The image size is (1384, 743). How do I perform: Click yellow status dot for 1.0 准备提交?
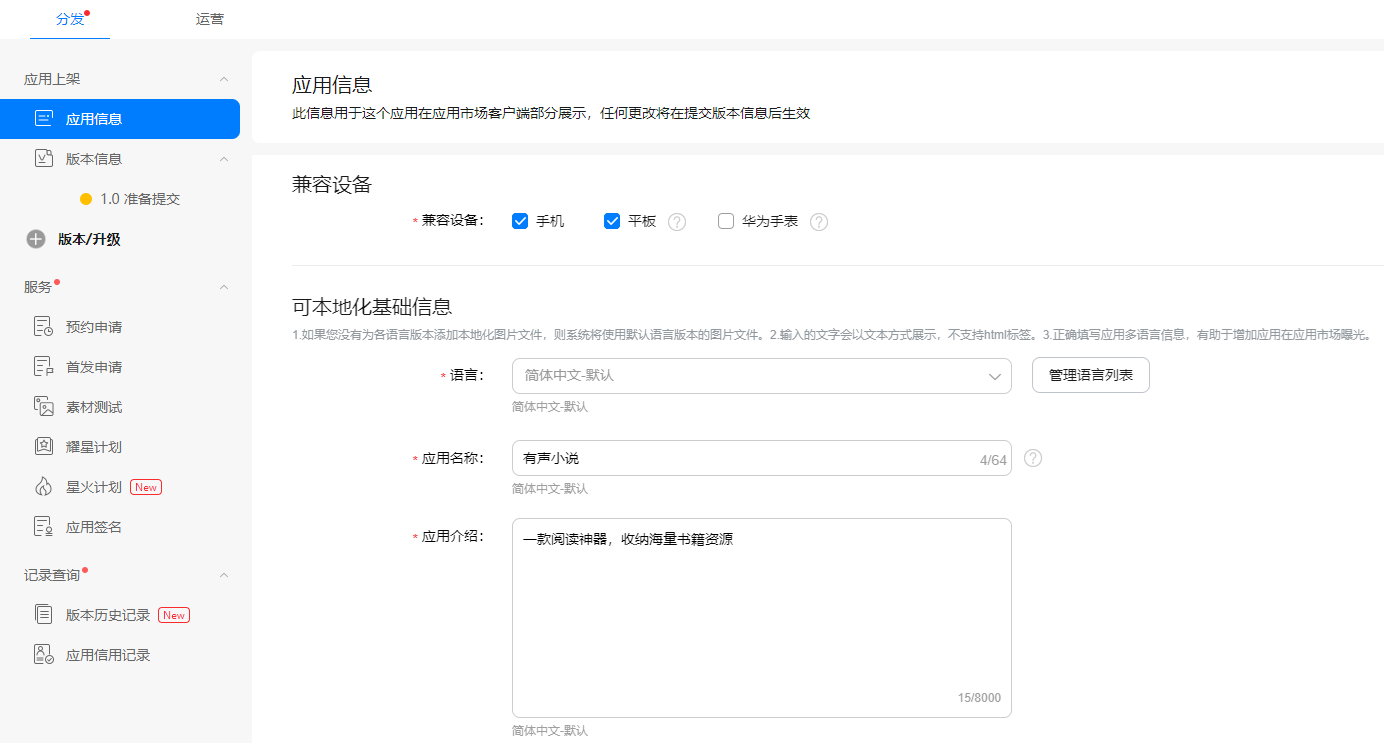tap(86, 199)
